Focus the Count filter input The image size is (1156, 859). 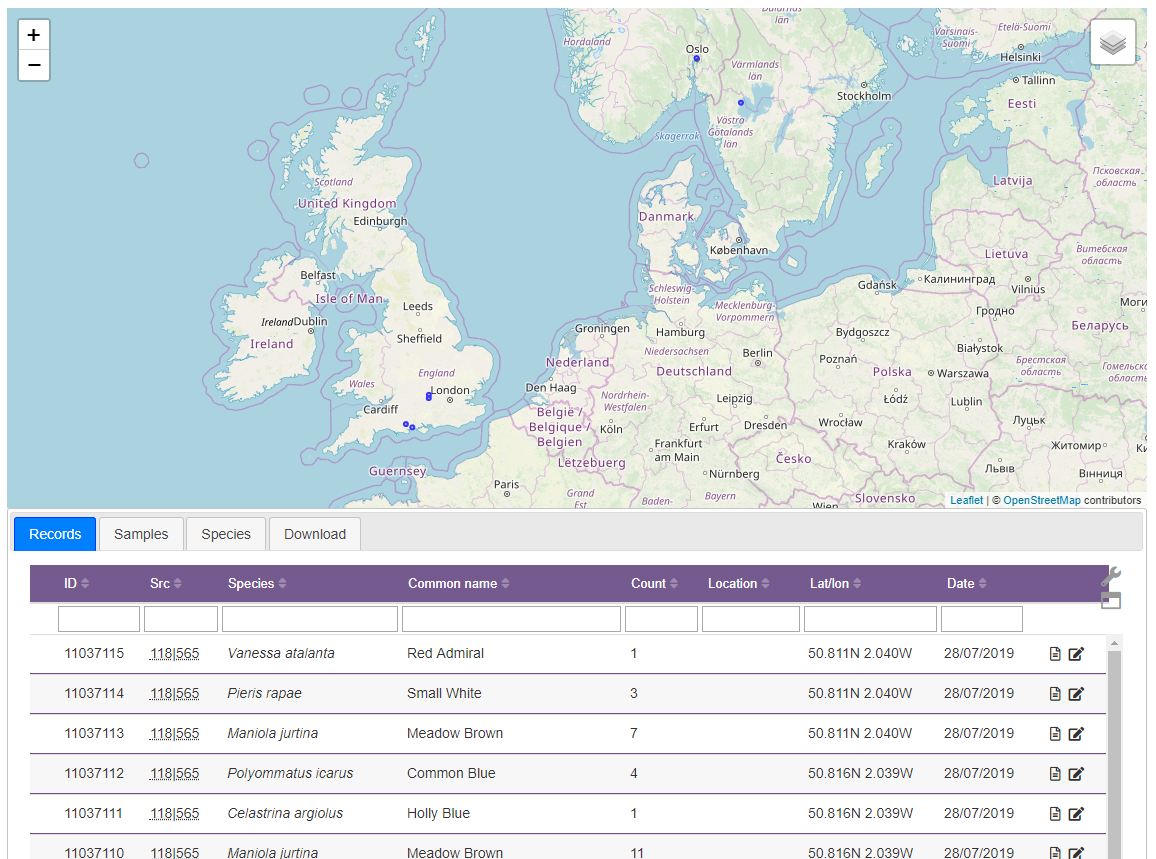661,619
